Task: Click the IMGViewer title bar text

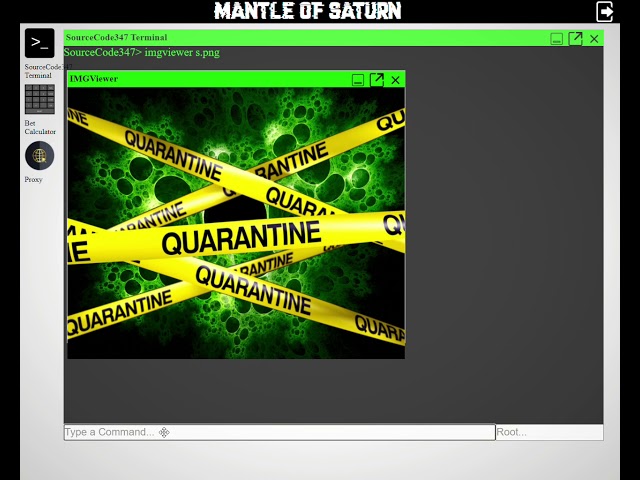Action: pos(94,79)
